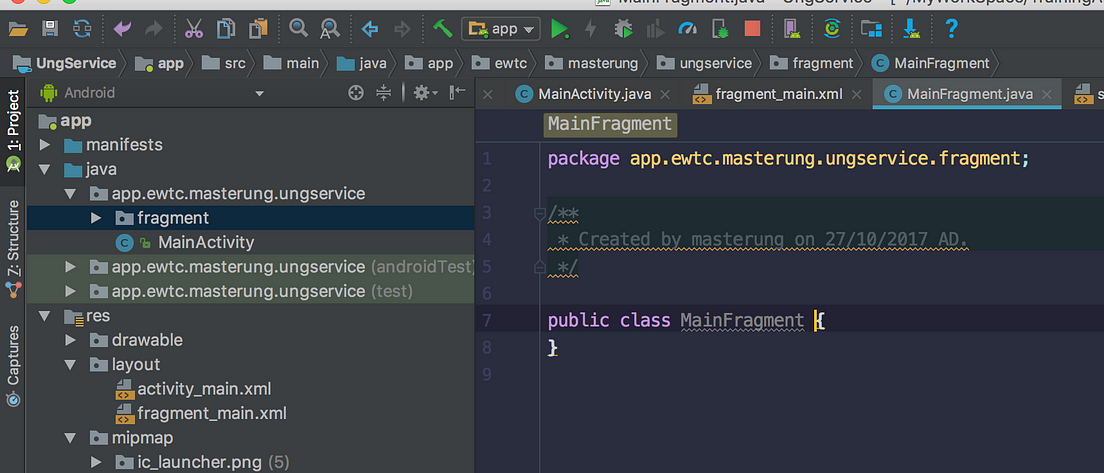The height and width of the screenshot is (473, 1104).
Task: Run the app with green play button
Action: click(x=560, y=29)
